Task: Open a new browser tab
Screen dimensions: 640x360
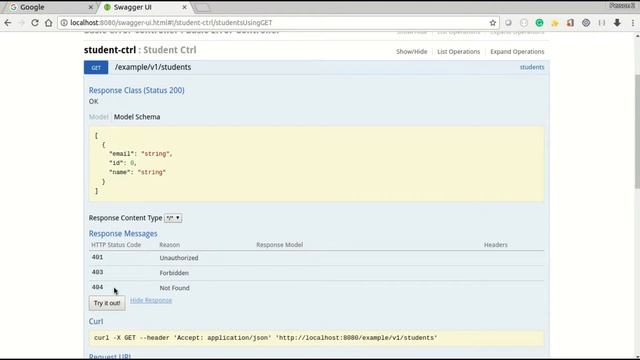Action: (202, 7)
